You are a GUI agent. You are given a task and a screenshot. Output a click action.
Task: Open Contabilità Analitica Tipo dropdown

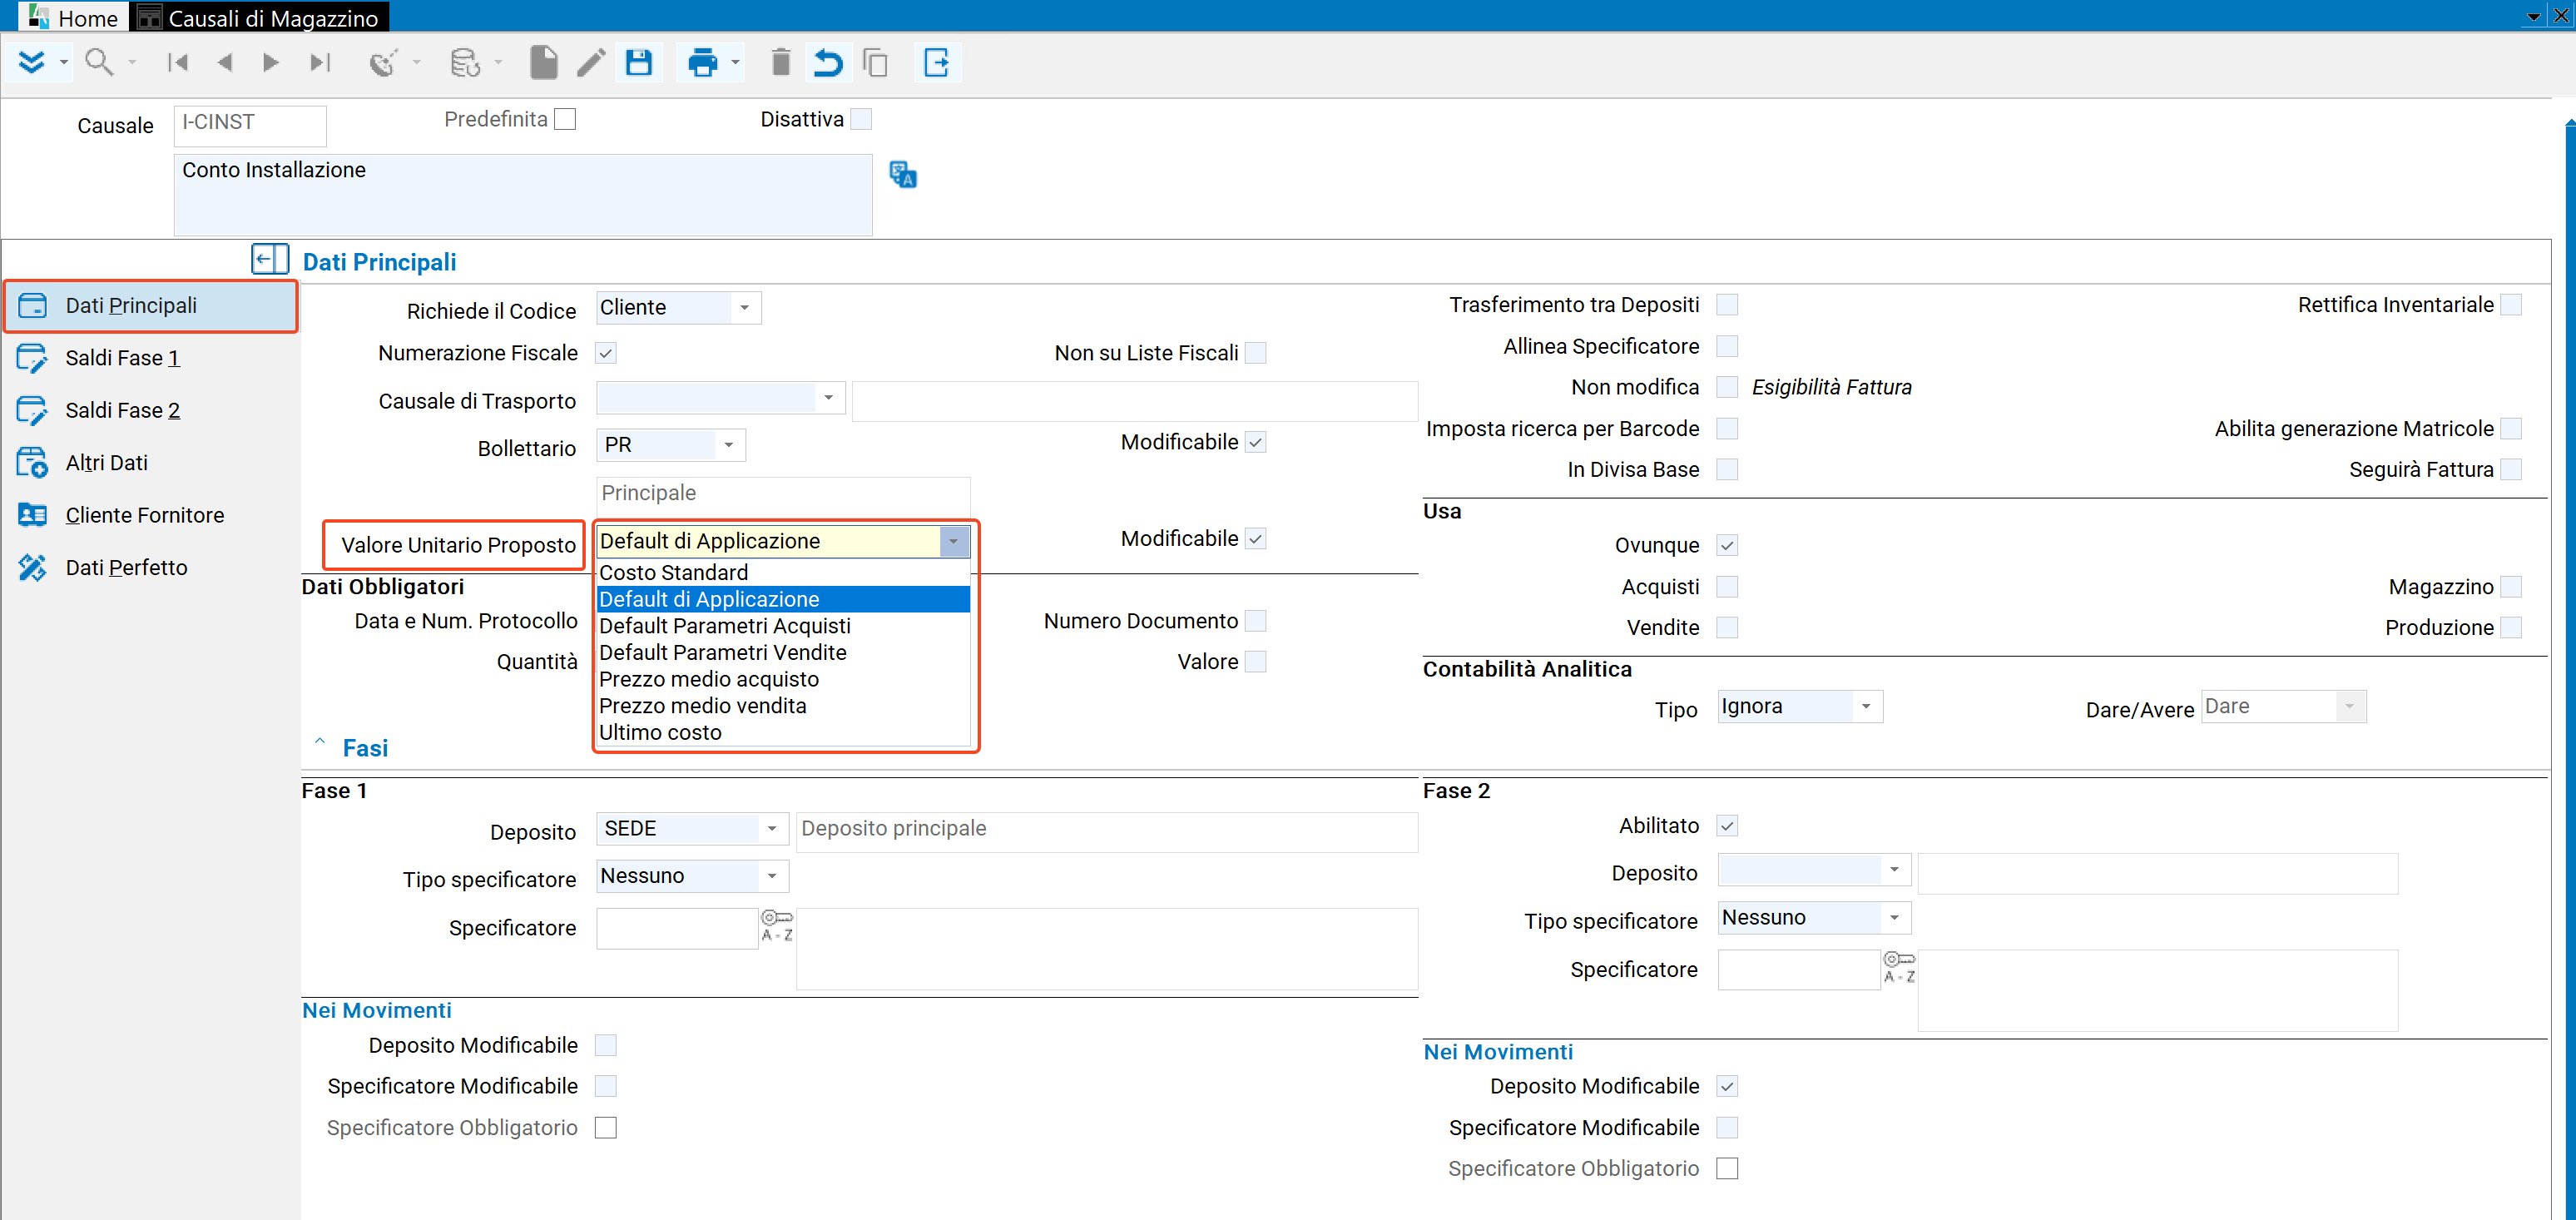click(x=1866, y=706)
